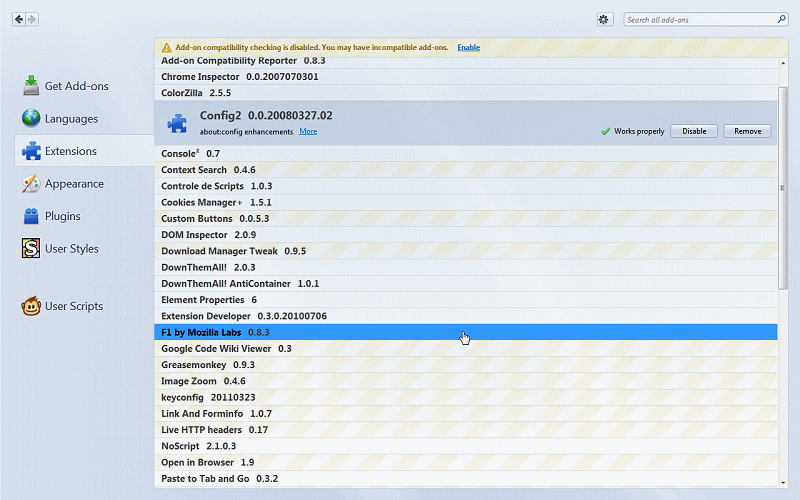800x500 pixels.
Task: Open the Plugins category
Action: click(84, 216)
